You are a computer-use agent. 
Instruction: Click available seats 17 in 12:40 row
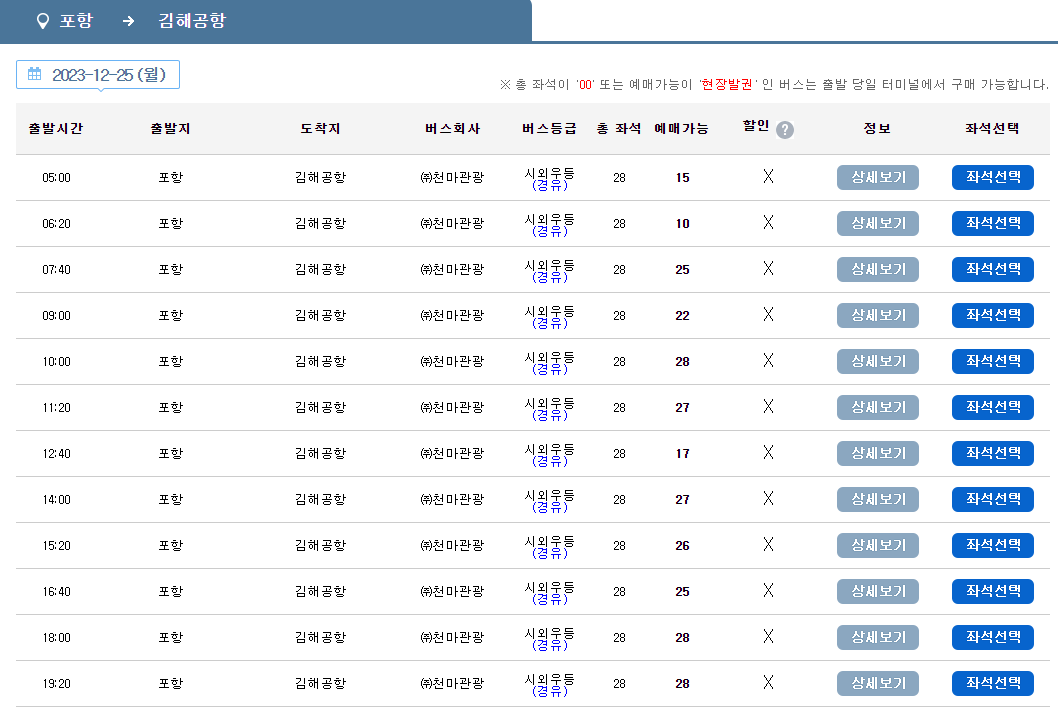(682, 453)
